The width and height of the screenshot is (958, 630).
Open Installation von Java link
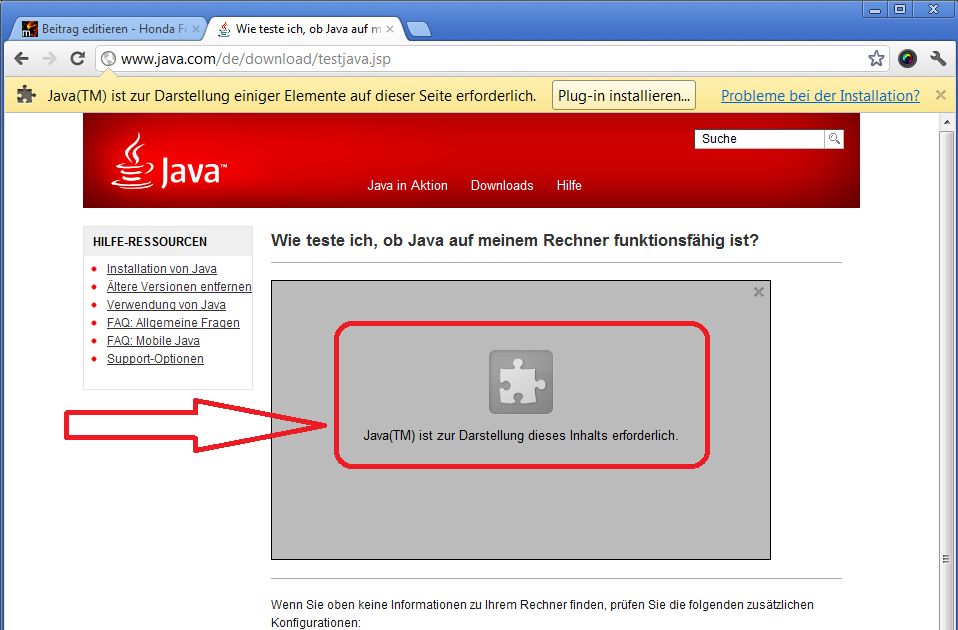(x=162, y=269)
